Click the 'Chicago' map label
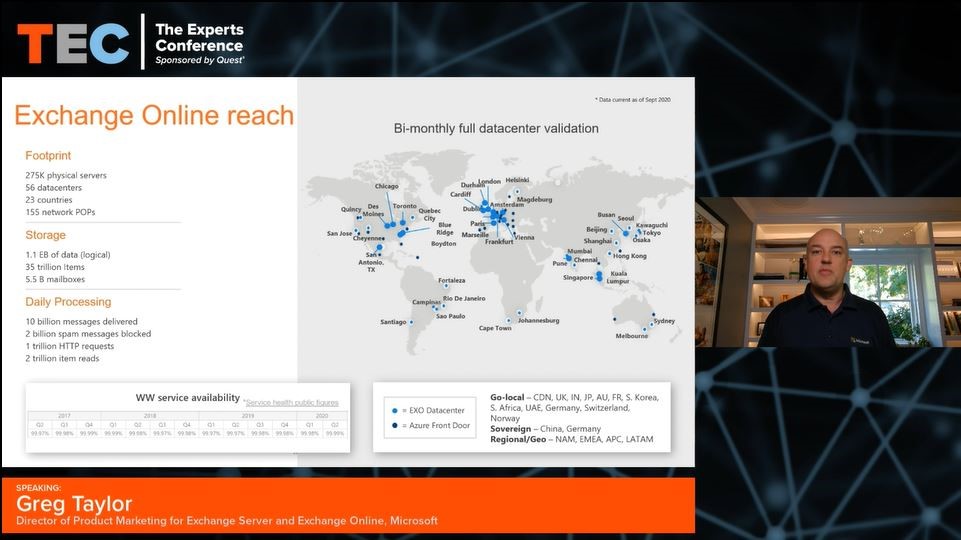Viewport: 961px width, 540px height. (x=387, y=186)
